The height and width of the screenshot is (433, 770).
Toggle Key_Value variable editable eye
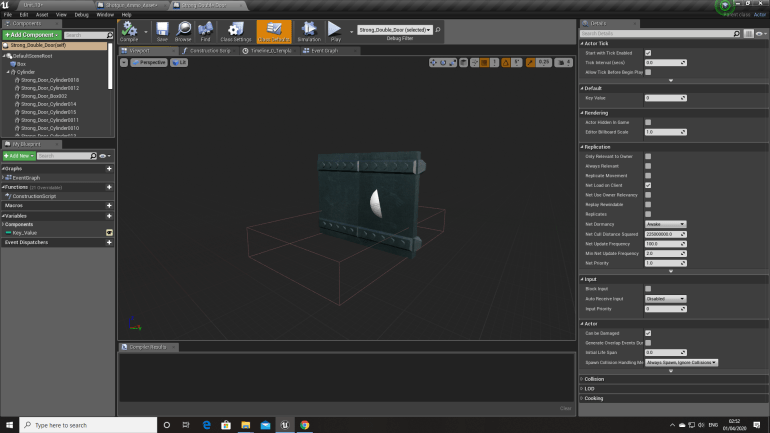coord(109,233)
